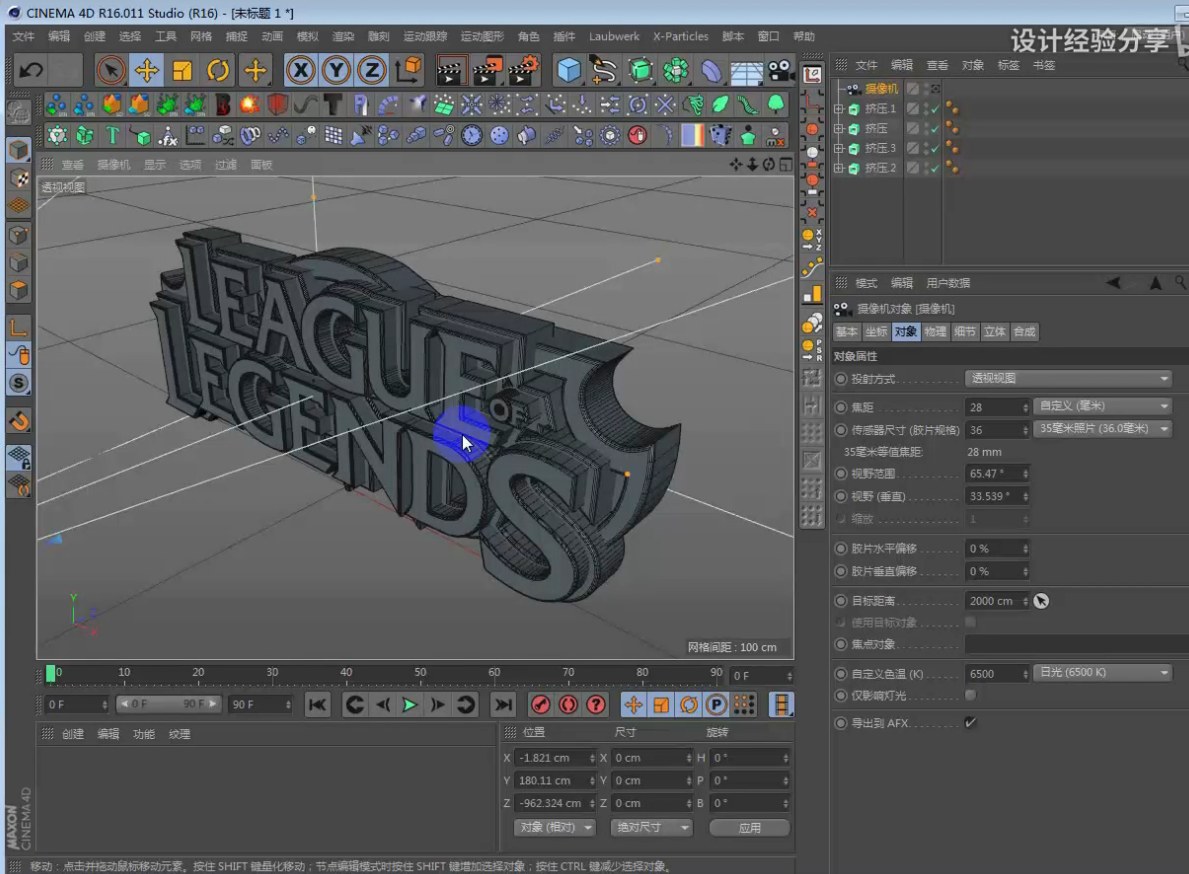Image resolution: width=1189 pixels, height=874 pixels.
Task: Open the 自定义 (毫米) focal dropdown
Action: (x=1103, y=406)
